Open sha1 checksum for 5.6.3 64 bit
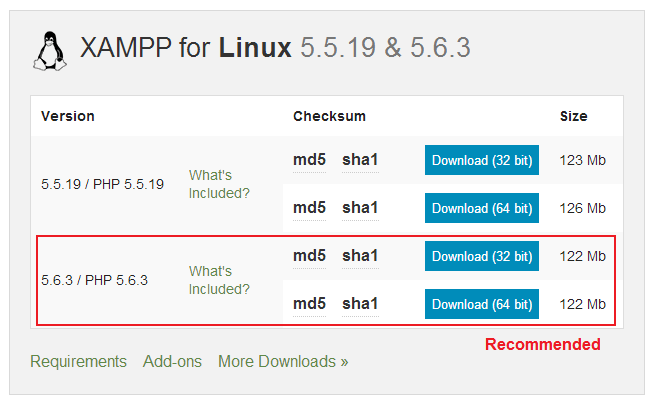Image resolution: width=653 pixels, height=407 pixels. pyautogui.click(x=360, y=304)
